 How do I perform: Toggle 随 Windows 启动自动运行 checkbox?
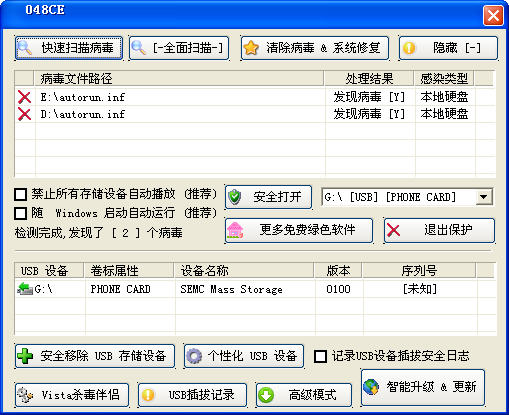(21, 213)
